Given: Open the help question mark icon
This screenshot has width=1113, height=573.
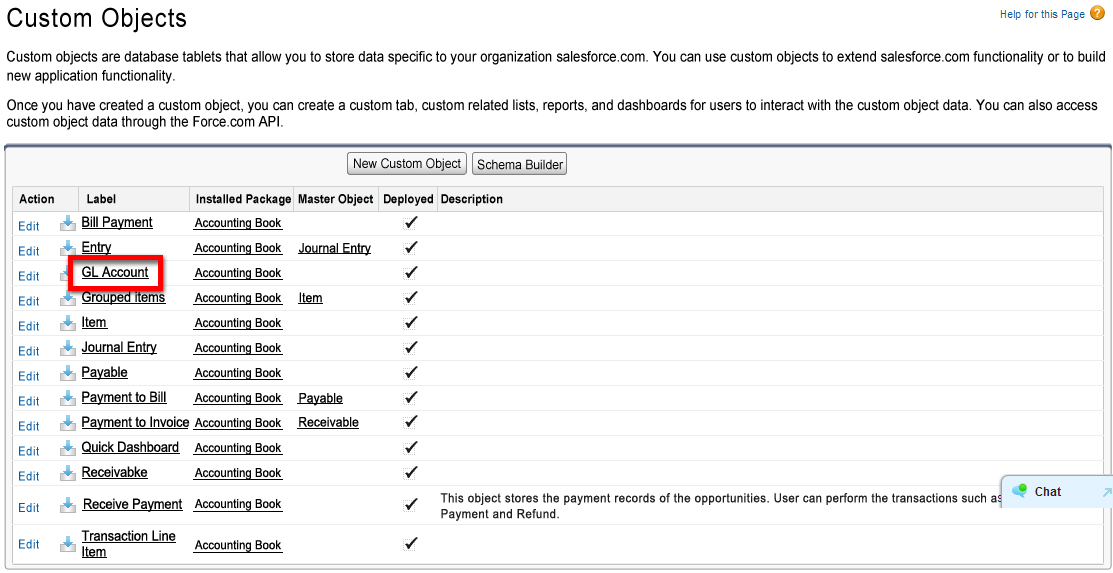Looking at the screenshot, I should click(x=1097, y=13).
